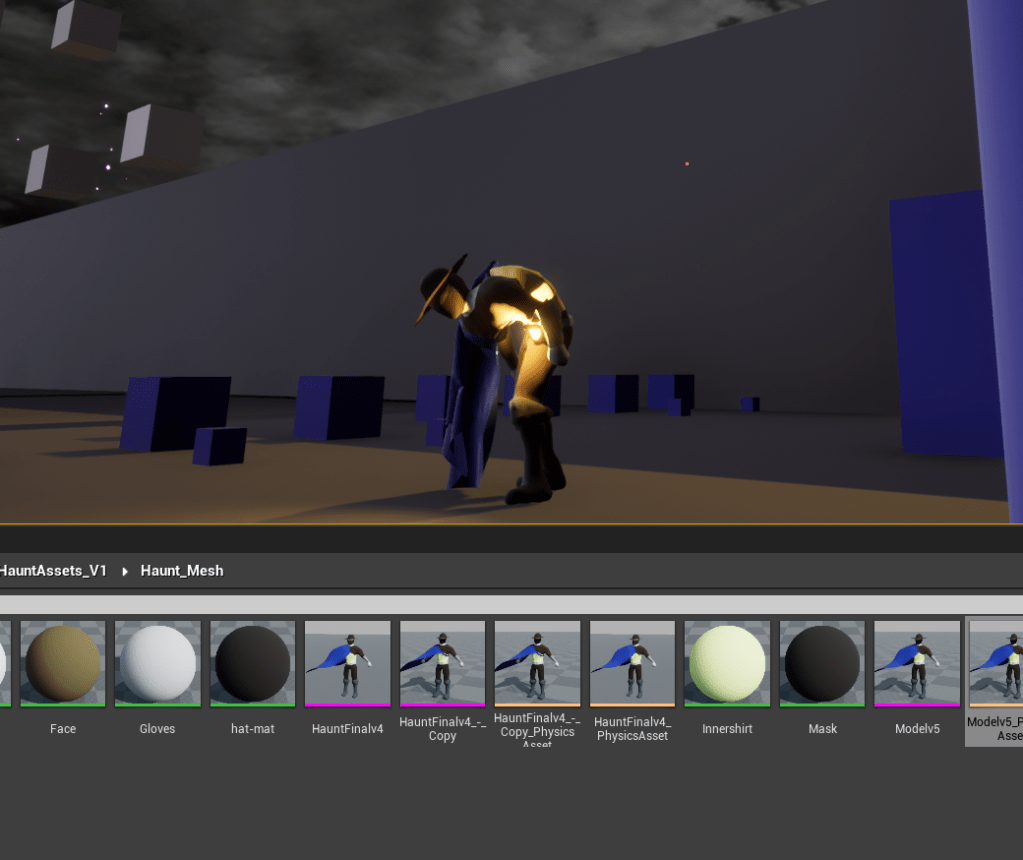Click the Mask material thumbnail
This screenshot has width=1023, height=860.
[x=822, y=663]
